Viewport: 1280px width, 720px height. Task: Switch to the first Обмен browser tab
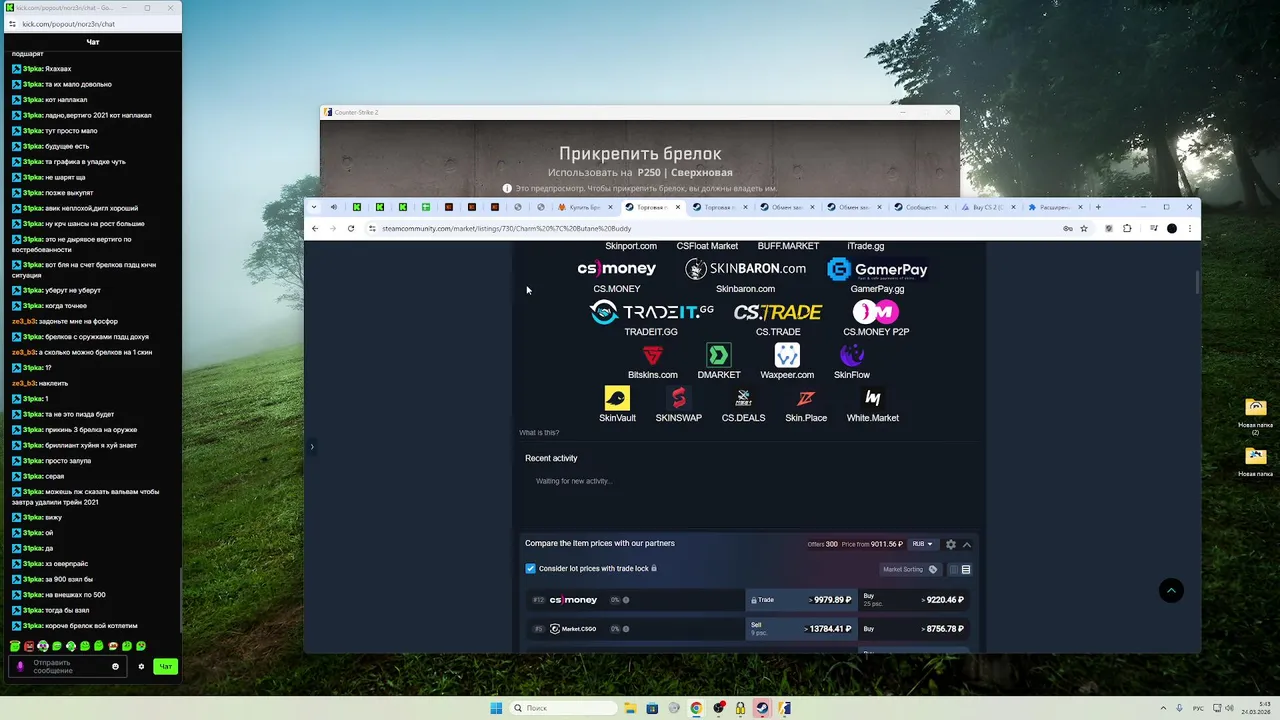coord(785,207)
